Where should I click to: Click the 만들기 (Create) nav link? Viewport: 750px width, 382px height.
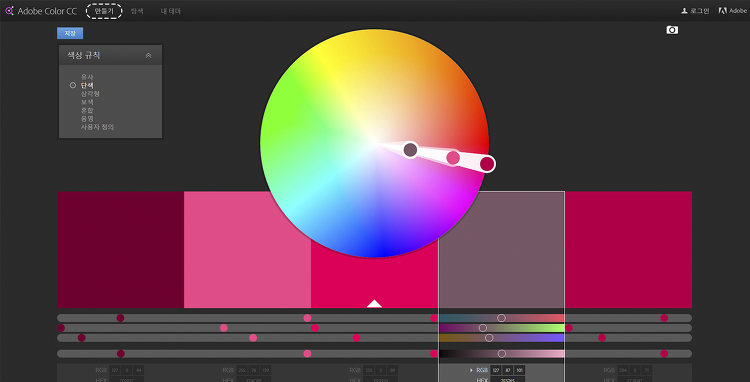pos(104,11)
